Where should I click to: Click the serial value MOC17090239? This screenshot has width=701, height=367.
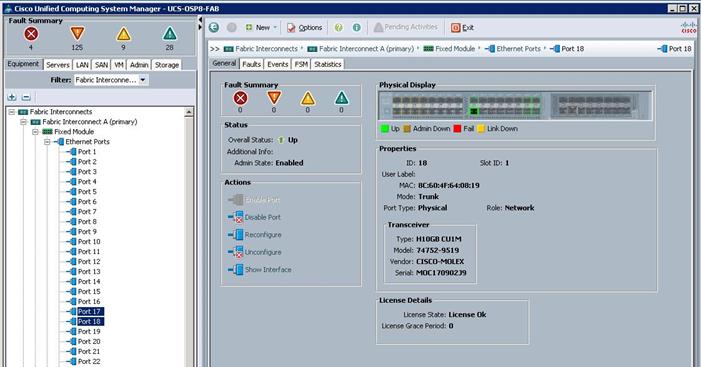(441, 273)
